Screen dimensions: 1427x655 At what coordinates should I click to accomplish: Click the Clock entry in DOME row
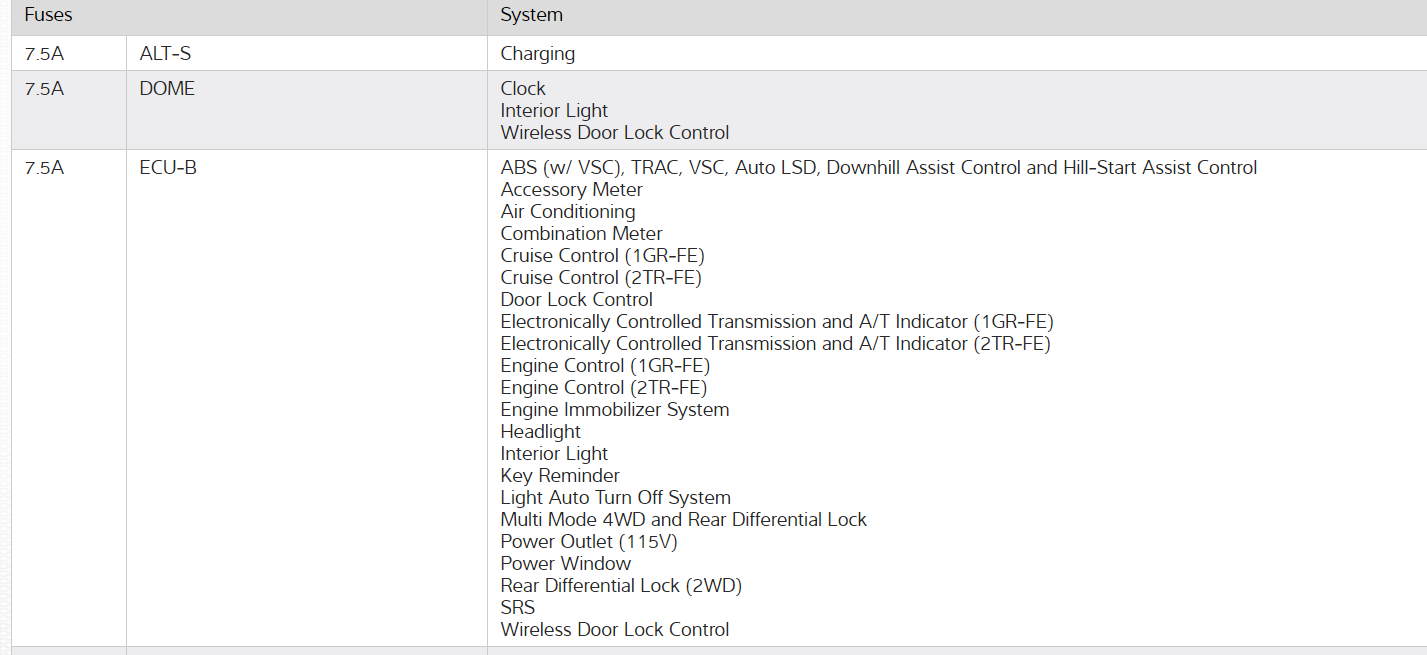(523, 89)
